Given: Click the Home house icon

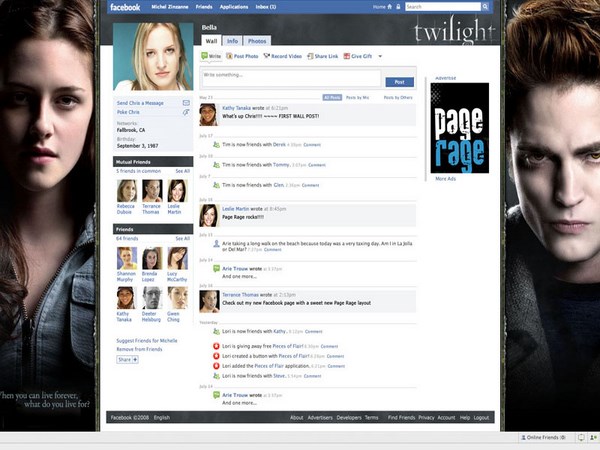Looking at the screenshot, I should coord(391,6).
